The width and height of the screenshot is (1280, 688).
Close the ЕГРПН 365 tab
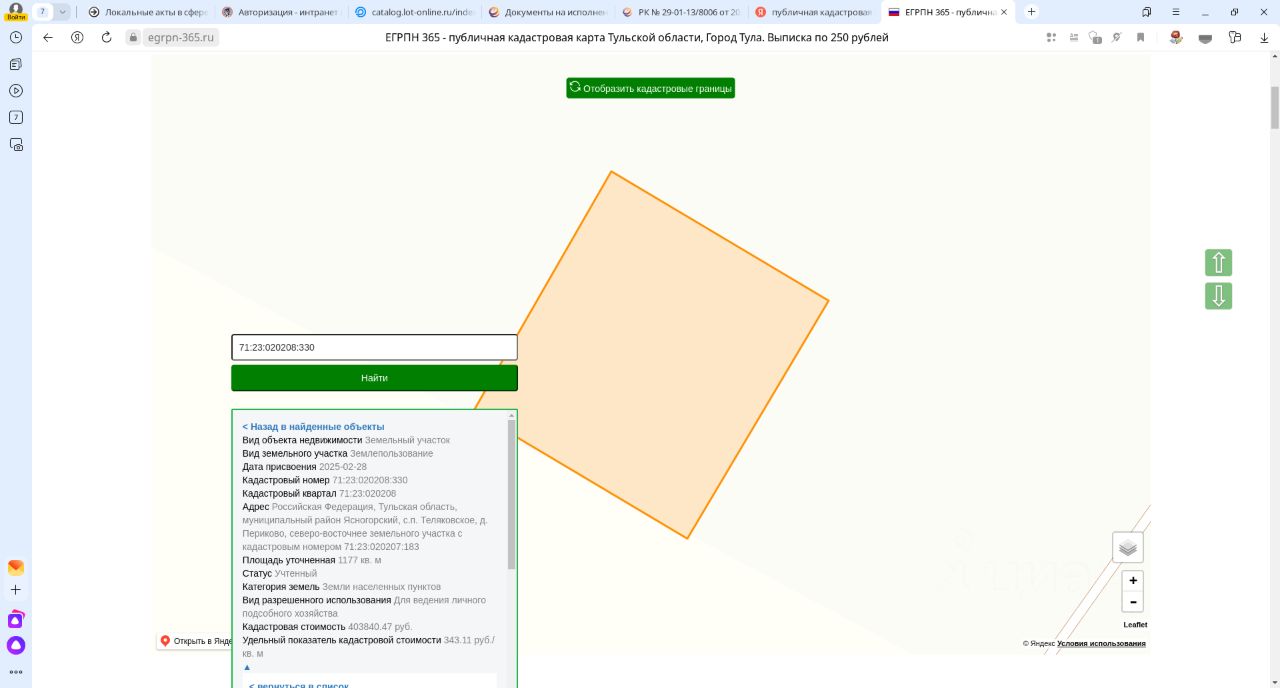pyautogui.click(x=1005, y=12)
